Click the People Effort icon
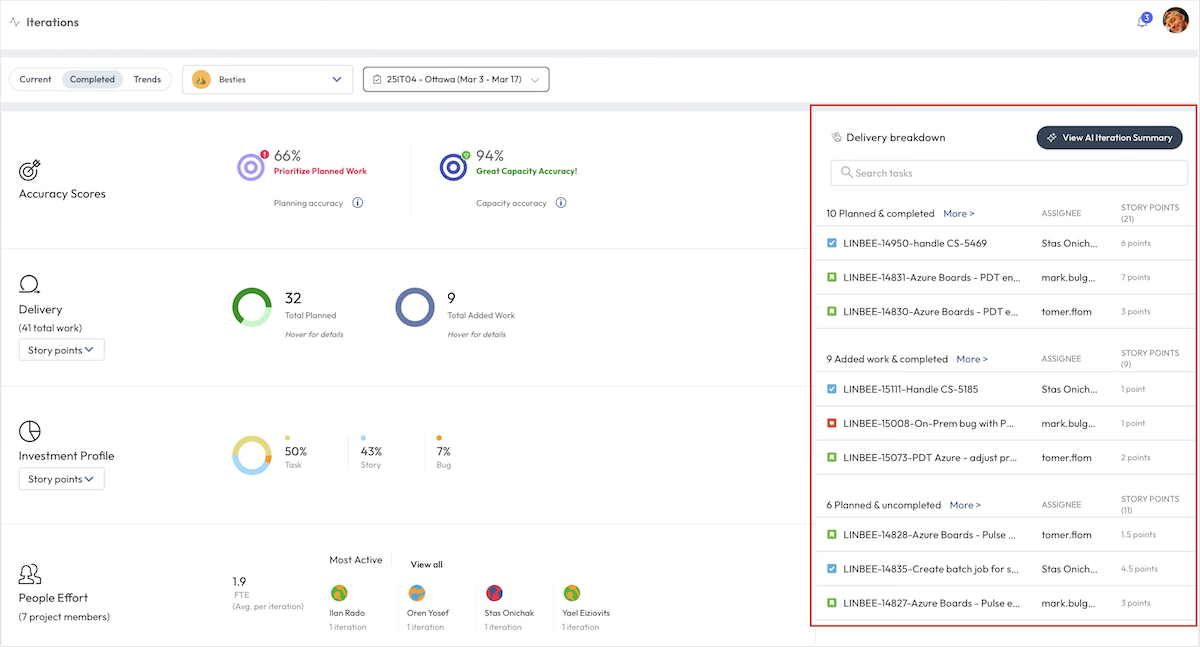Viewport: 1200px width, 647px height. pyautogui.click(x=30, y=574)
